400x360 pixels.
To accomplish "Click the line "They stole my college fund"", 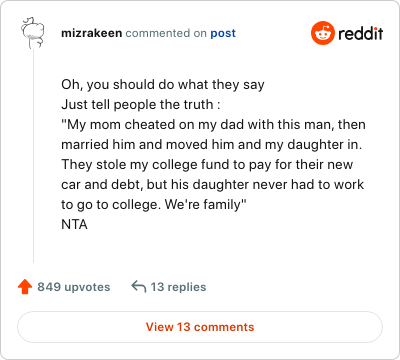I will (x=207, y=165).
